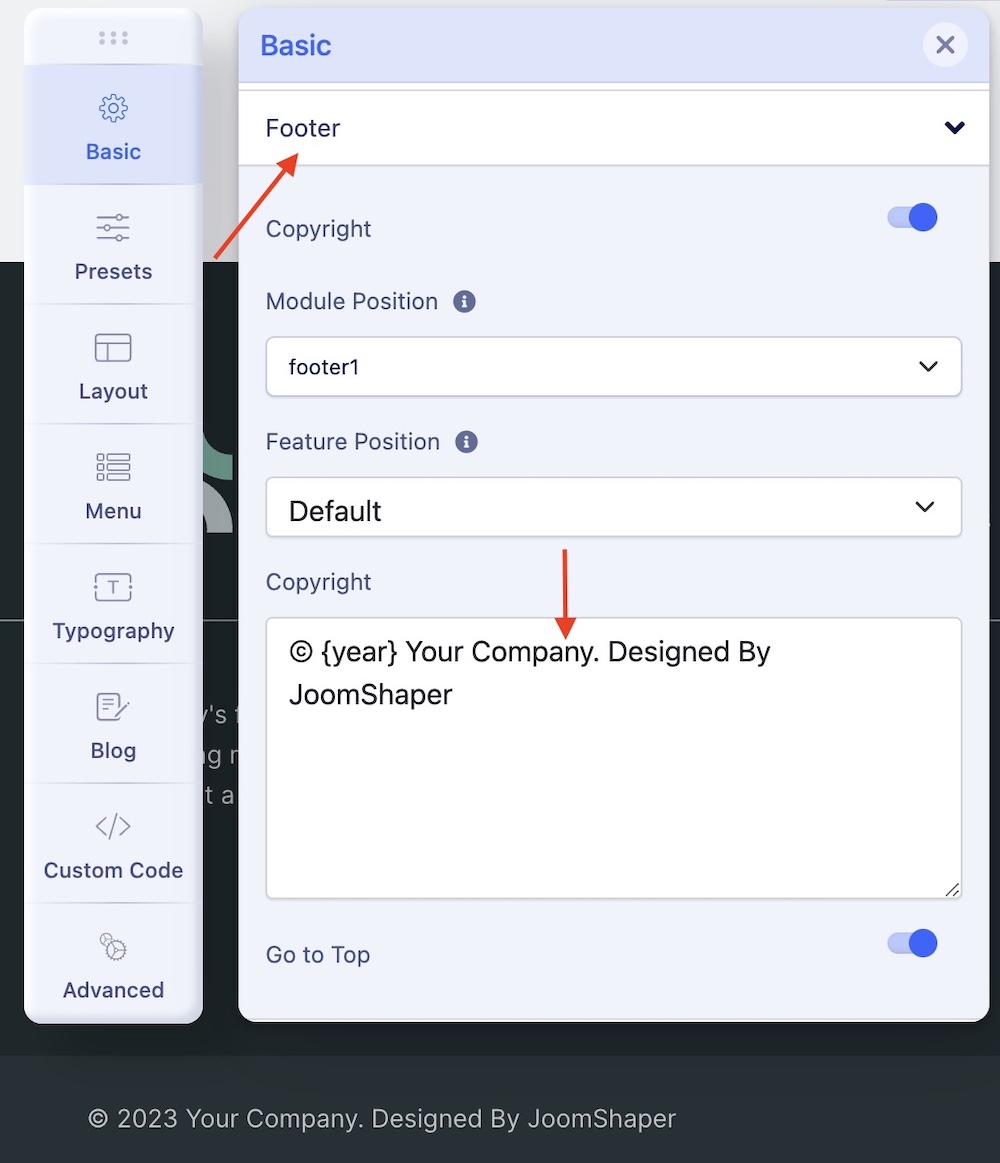Open the Module Position footer1 dropdown
This screenshot has height=1163, width=1000.
pos(613,367)
